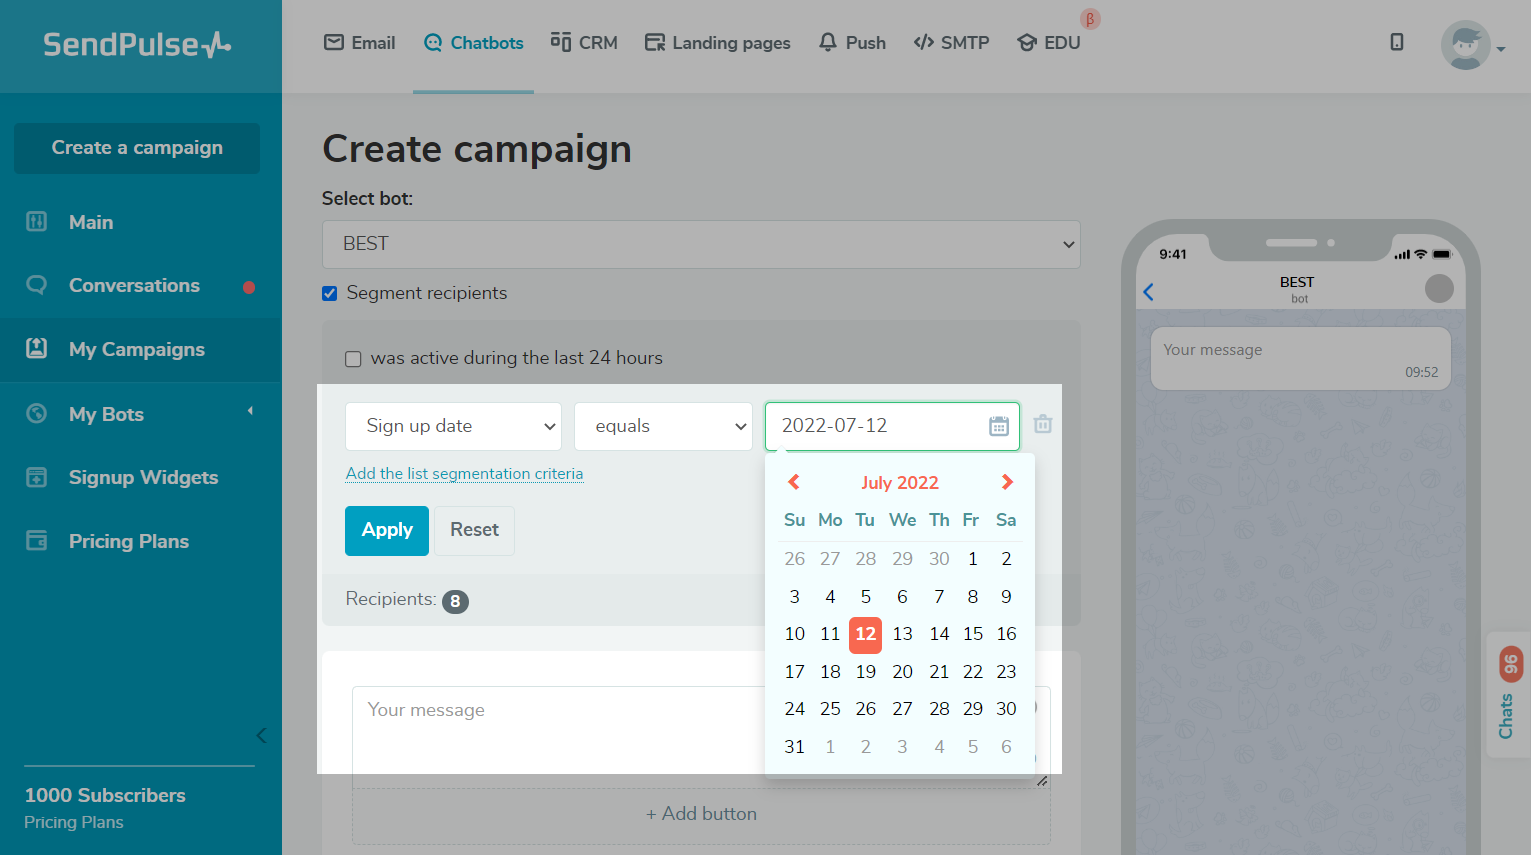Viewport: 1531px width, 855px height.
Task: Click the SendPulse logo
Action: [x=137, y=44]
